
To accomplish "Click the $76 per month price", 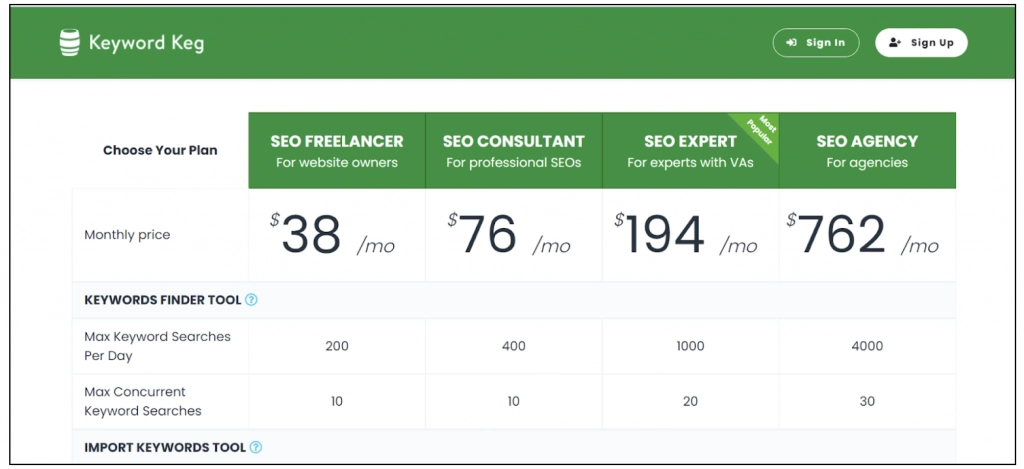I will coord(510,236).
